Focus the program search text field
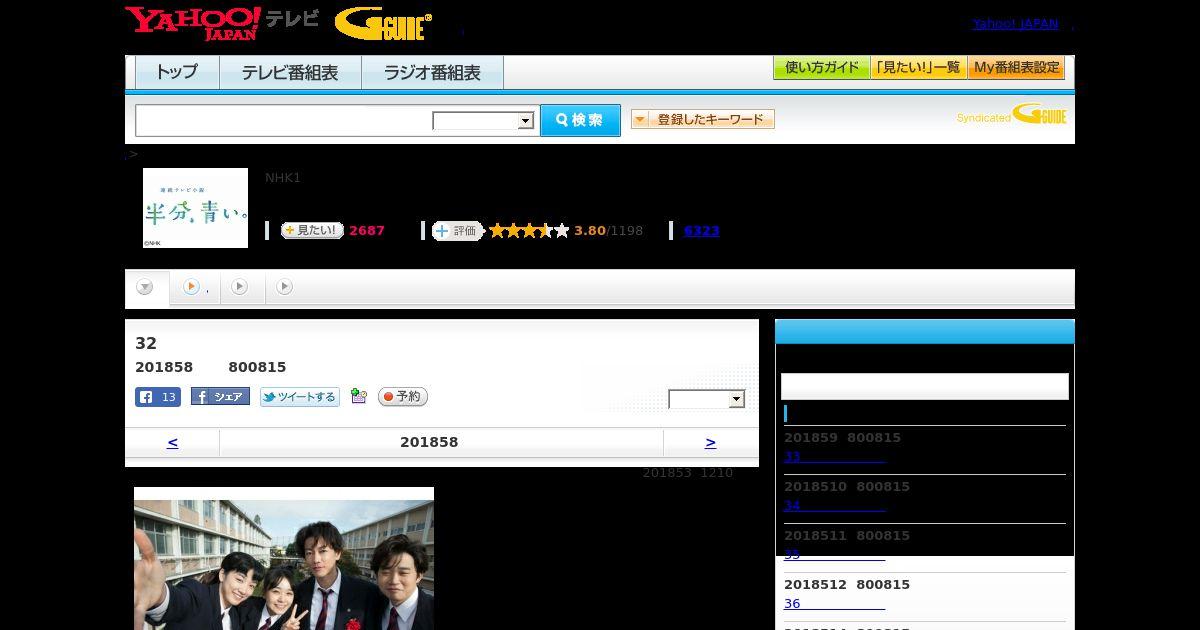The width and height of the screenshot is (1200, 630). coord(284,120)
